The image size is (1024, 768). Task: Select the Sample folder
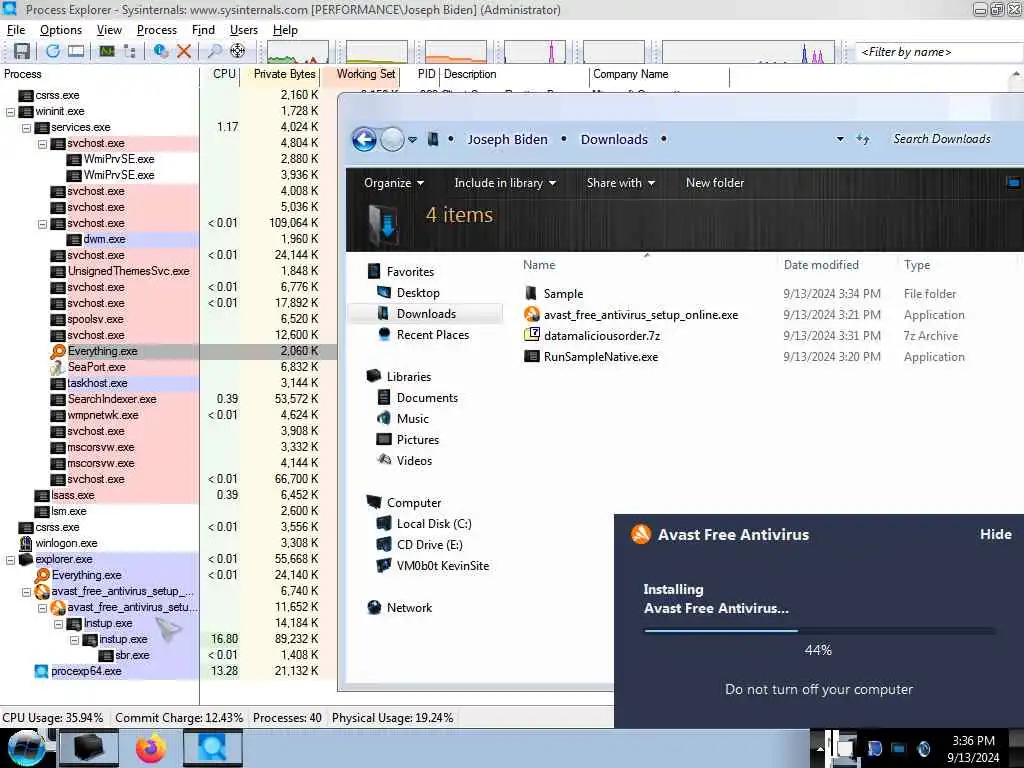pos(563,294)
